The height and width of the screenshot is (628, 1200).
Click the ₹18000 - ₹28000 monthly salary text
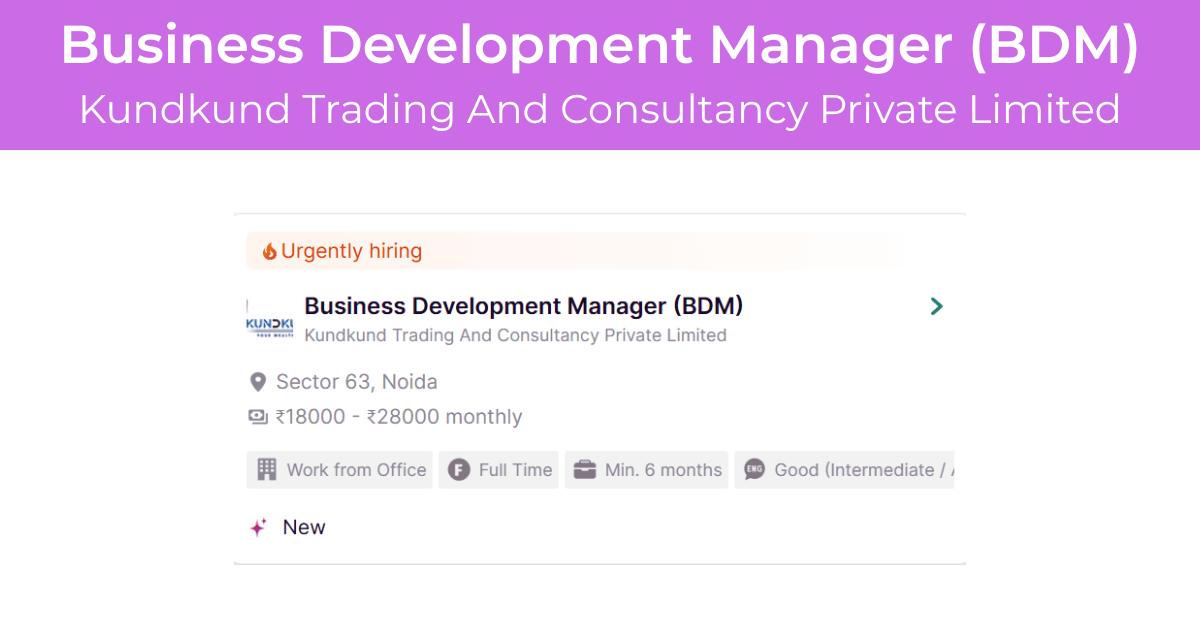tap(399, 417)
